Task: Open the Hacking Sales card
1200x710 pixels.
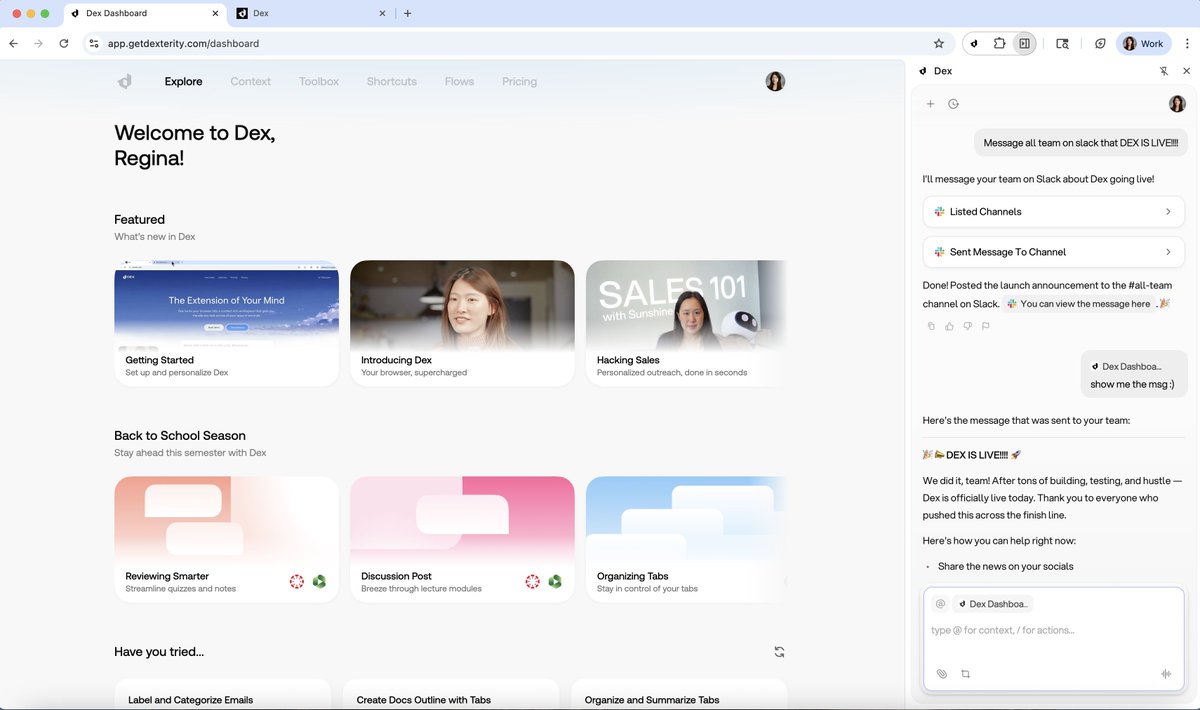Action: [x=686, y=324]
